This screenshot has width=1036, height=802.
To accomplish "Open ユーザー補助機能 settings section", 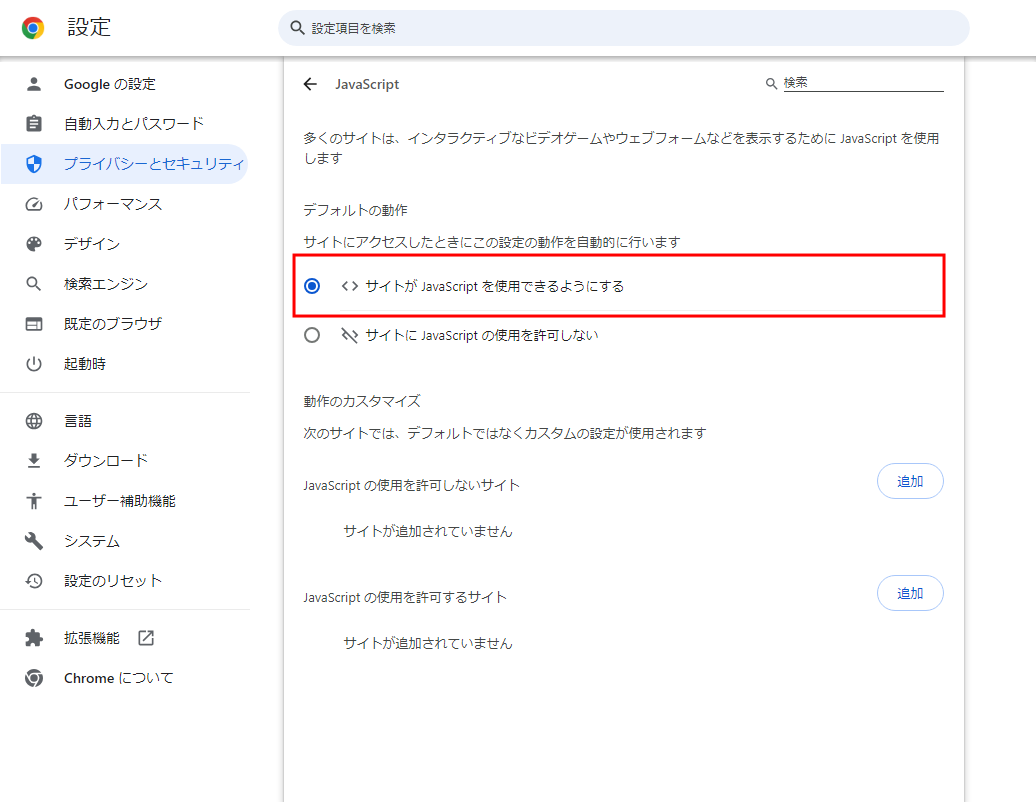I will pos(124,501).
